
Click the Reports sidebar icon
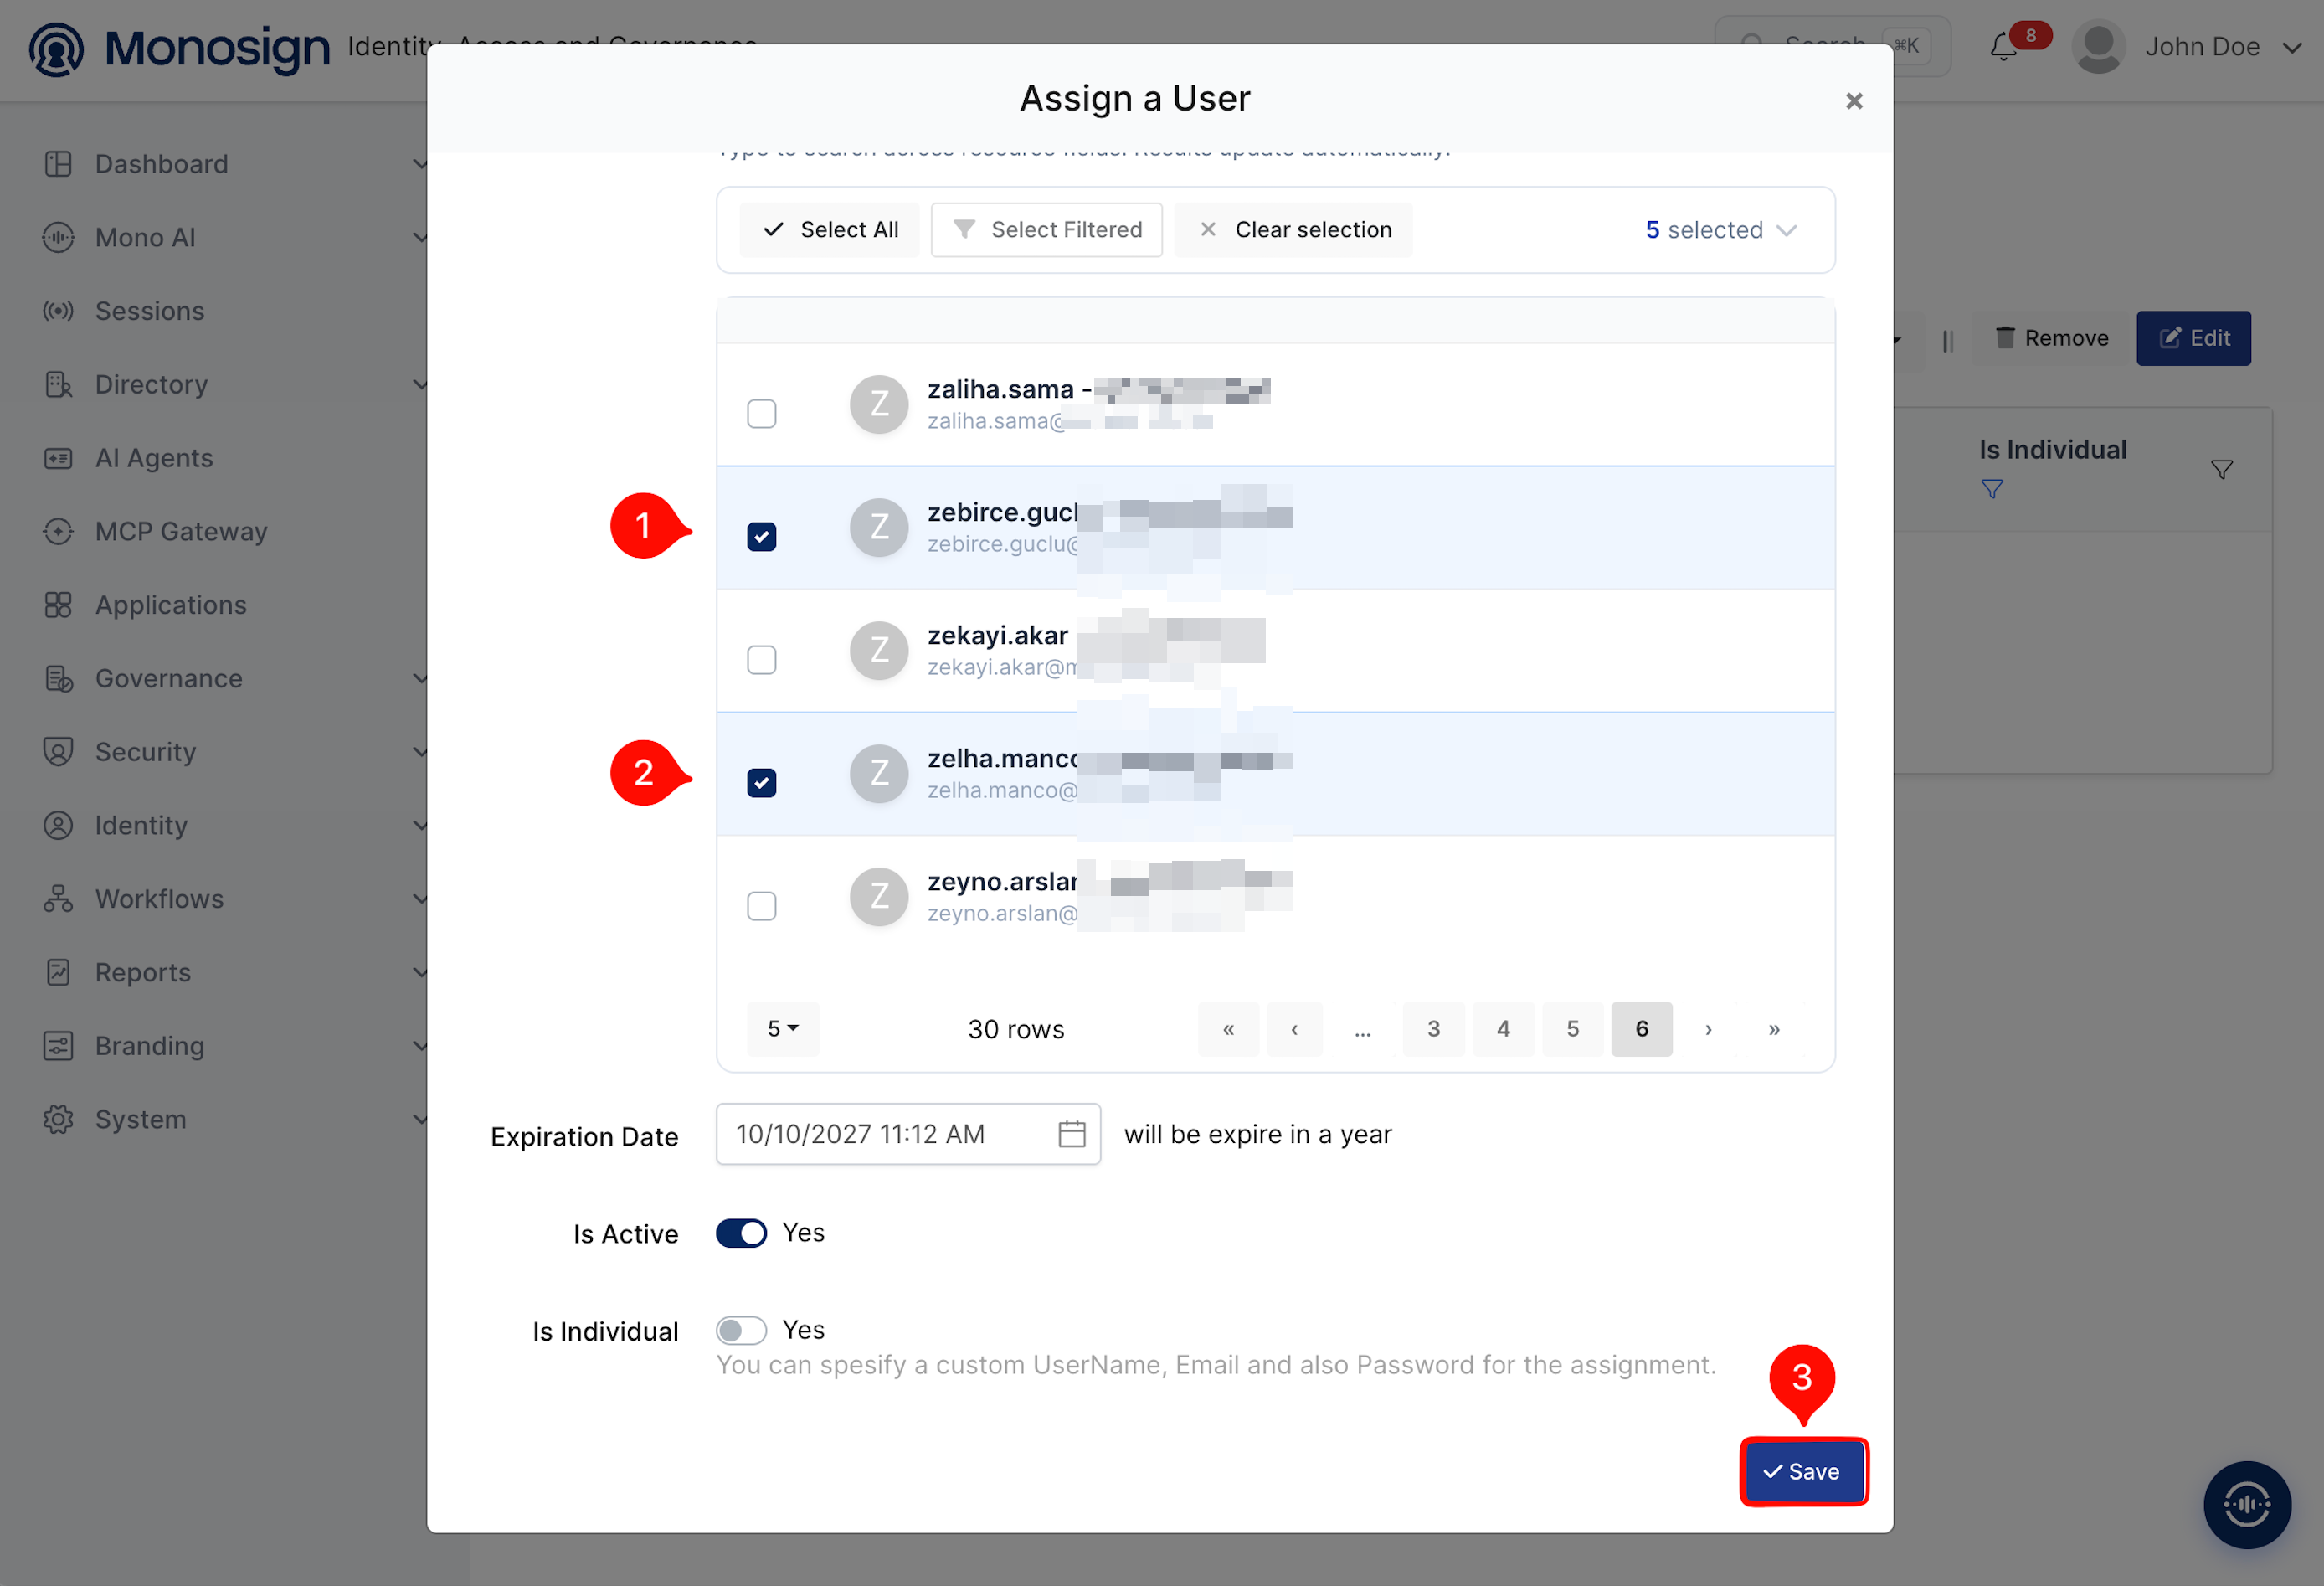click(58, 972)
